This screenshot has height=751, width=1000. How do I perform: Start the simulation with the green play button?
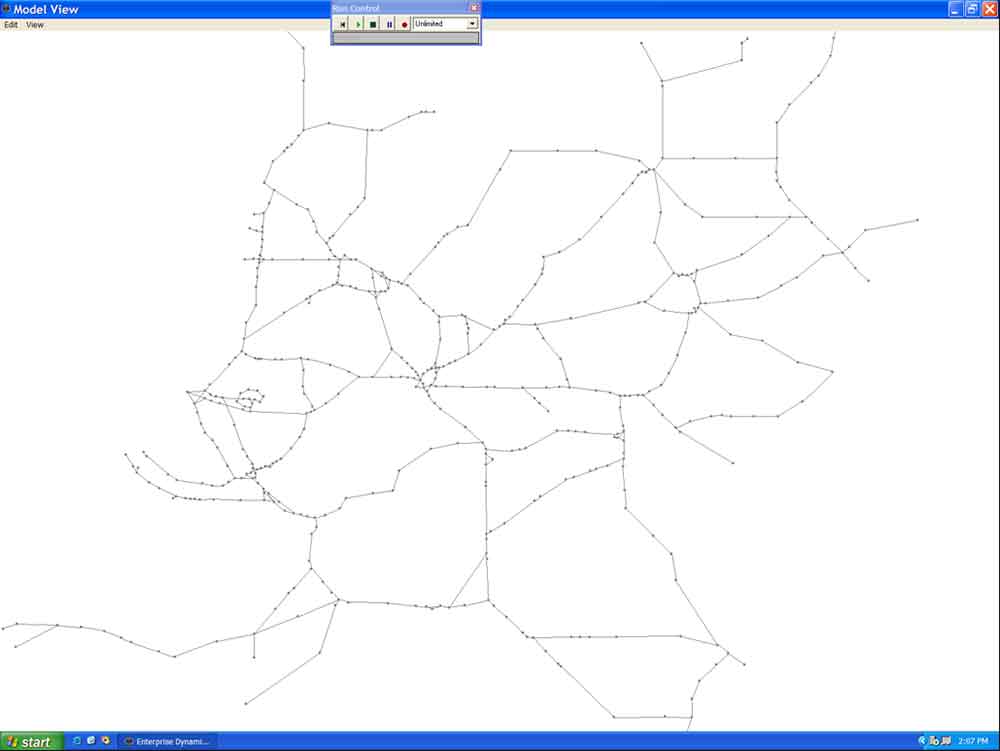point(358,24)
